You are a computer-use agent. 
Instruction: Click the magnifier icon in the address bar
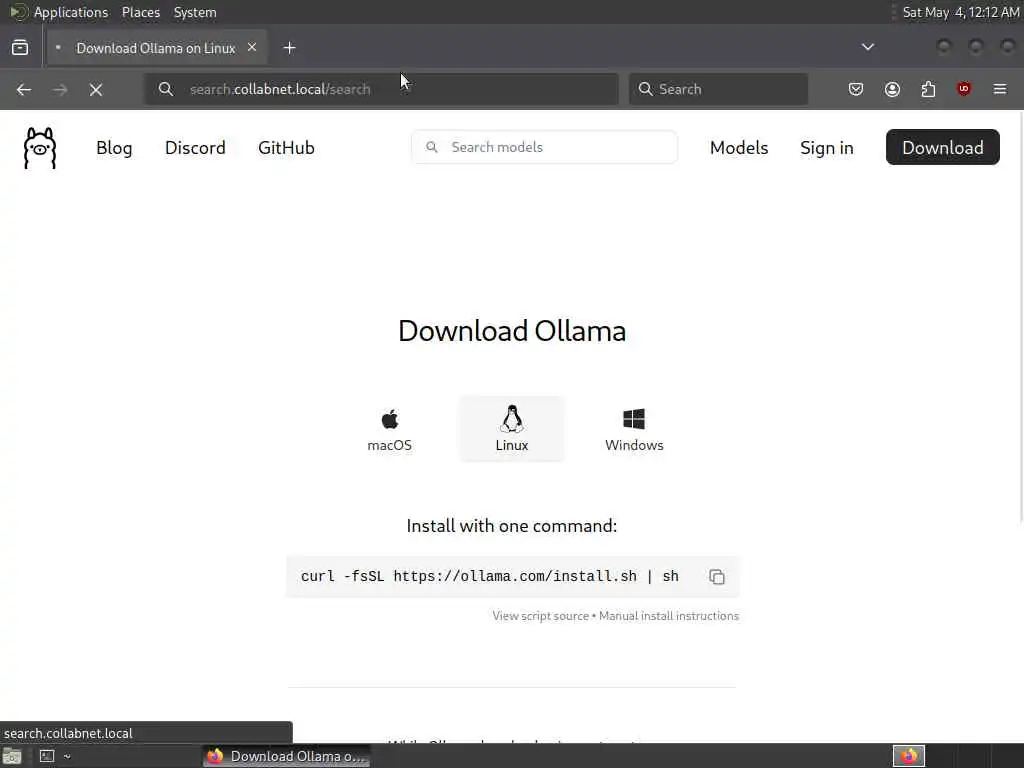coord(166,89)
